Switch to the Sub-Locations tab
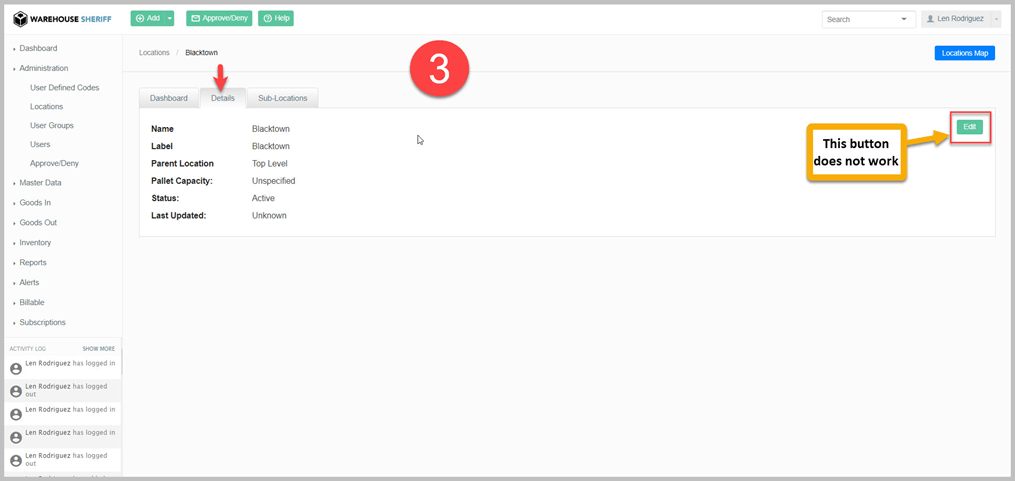Screen dimensions: 1015x481 tap(283, 98)
